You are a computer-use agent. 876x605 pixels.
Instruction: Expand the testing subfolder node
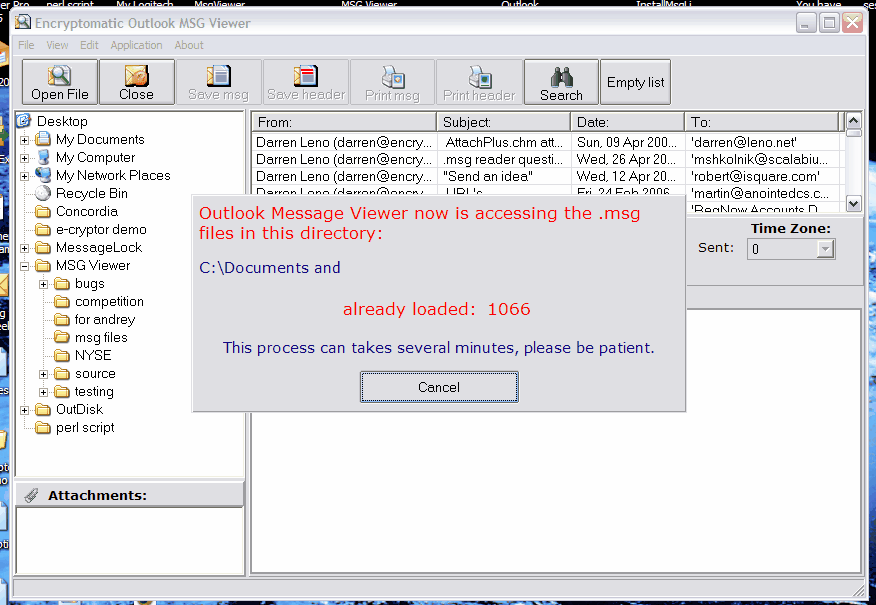[44, 392]
